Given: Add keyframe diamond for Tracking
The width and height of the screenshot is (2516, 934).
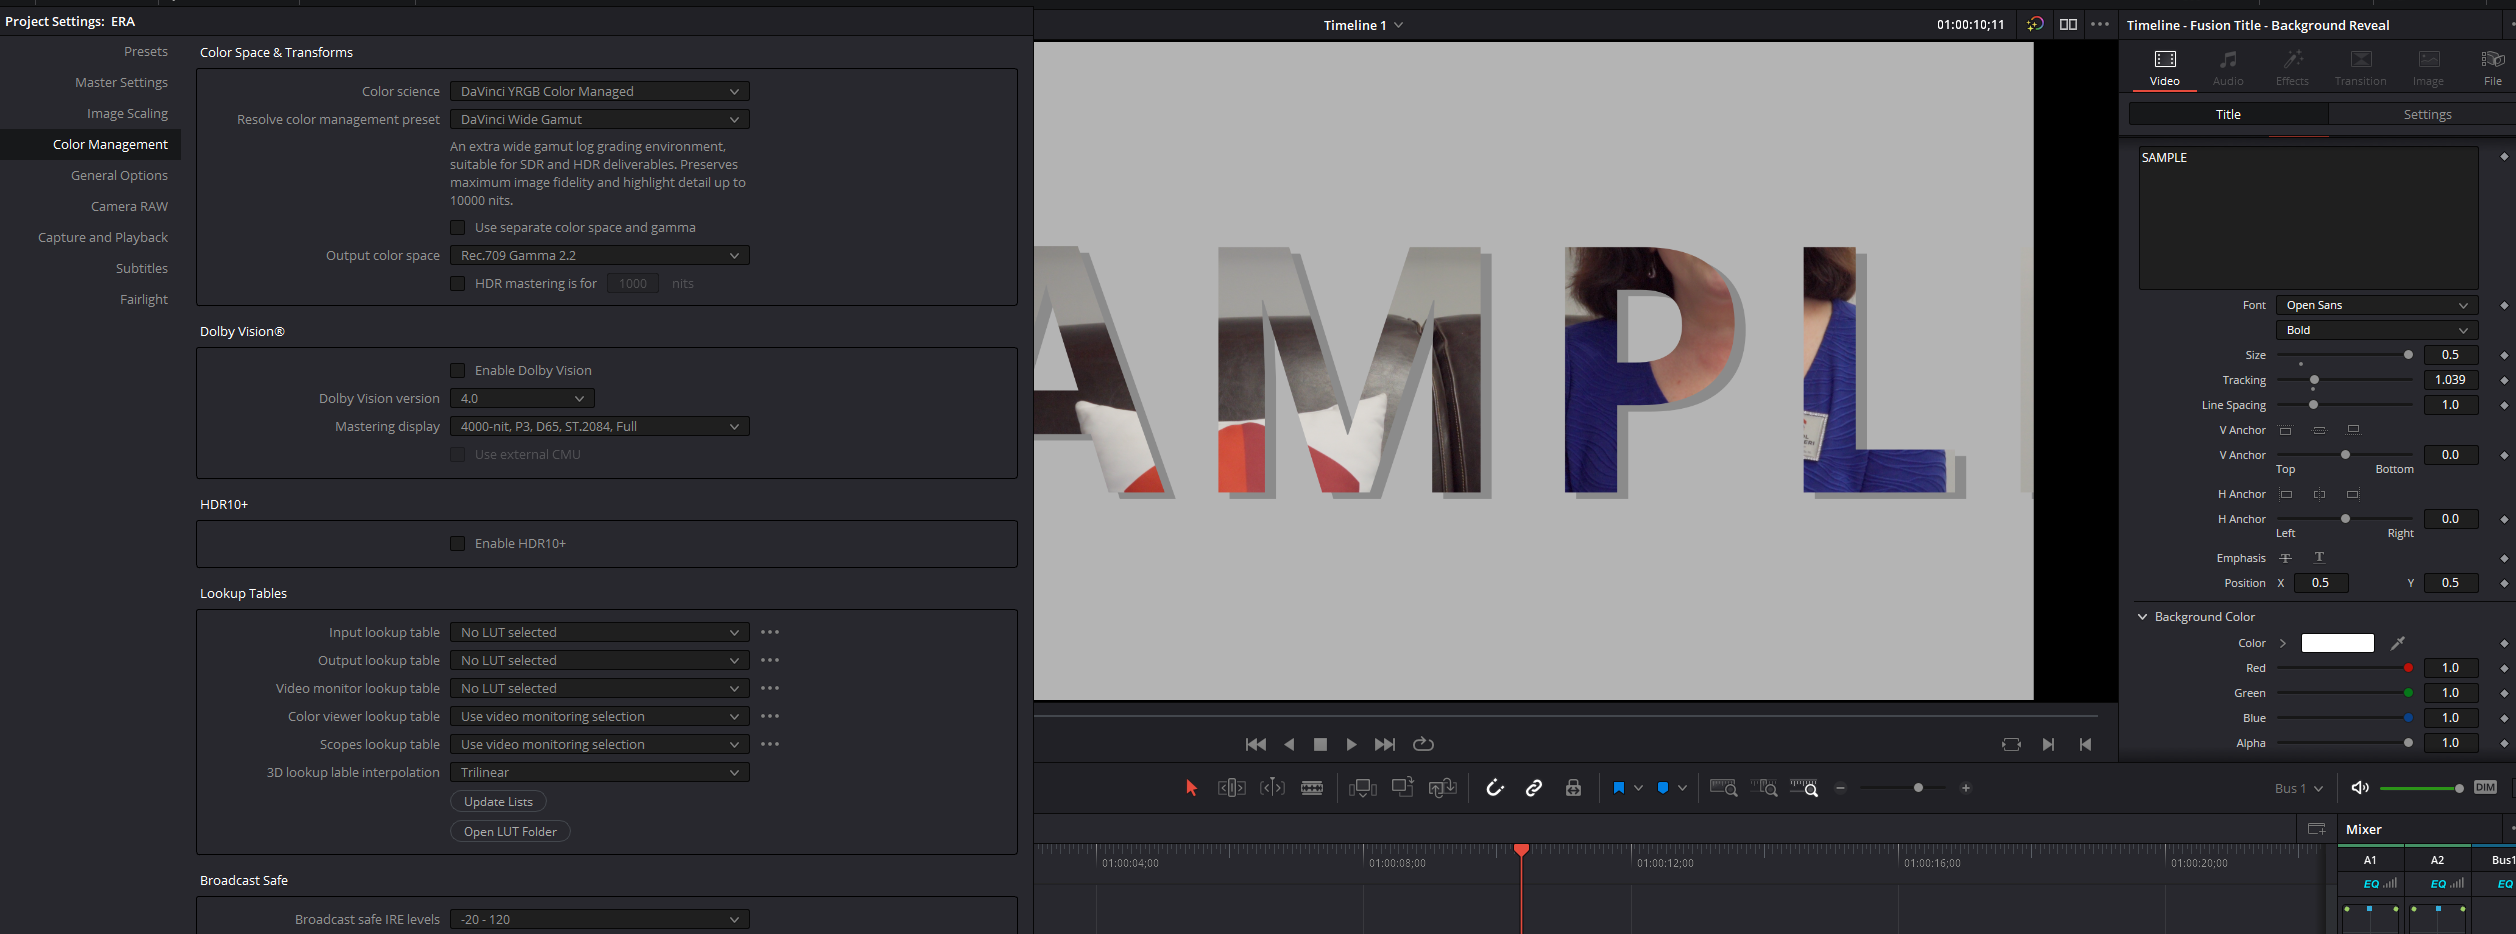Looking at the screenshot, I should (2504, 380).
